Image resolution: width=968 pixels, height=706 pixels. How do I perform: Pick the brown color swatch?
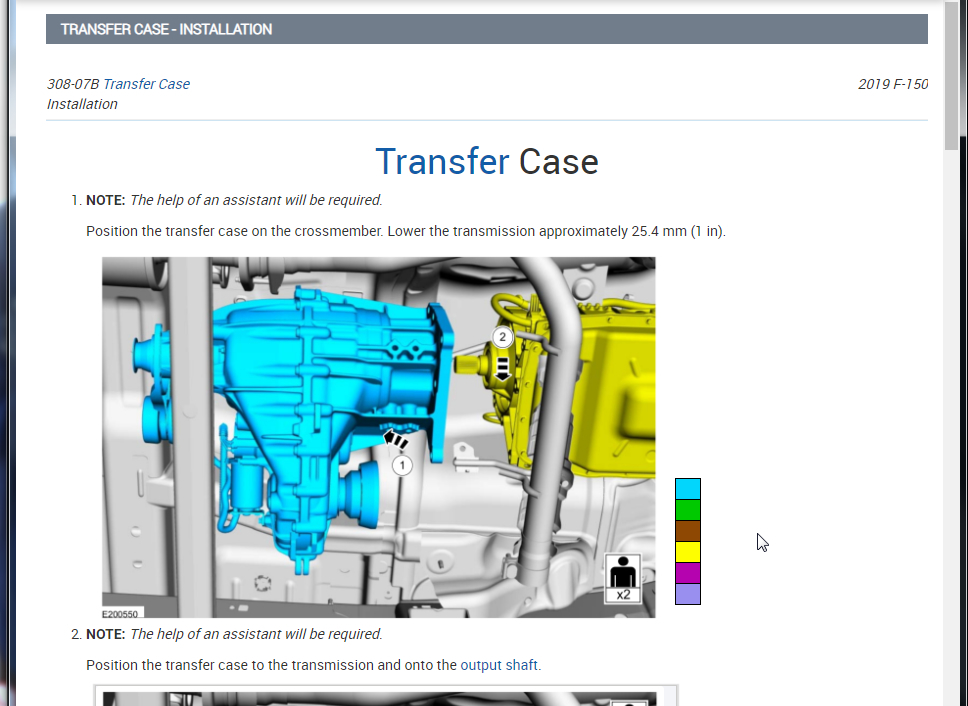click(688, 531)
